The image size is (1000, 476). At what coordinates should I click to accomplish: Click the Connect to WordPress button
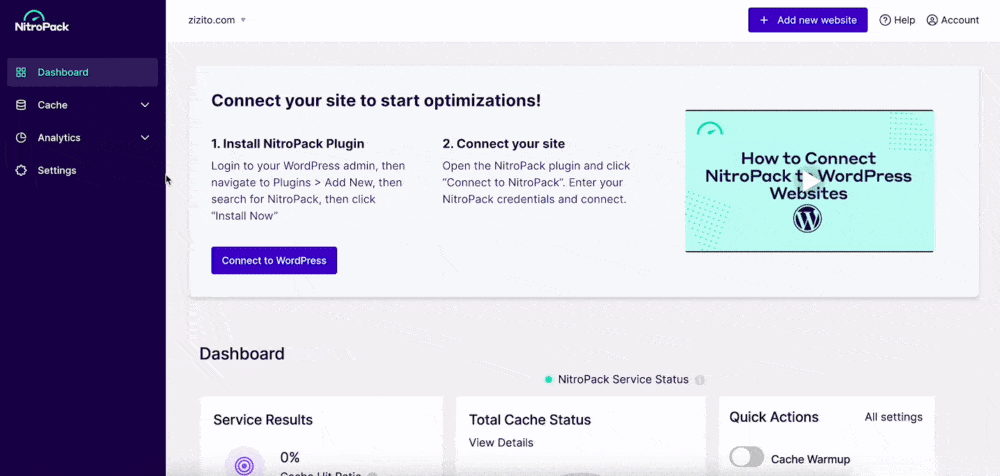click(x=274, y=260)
